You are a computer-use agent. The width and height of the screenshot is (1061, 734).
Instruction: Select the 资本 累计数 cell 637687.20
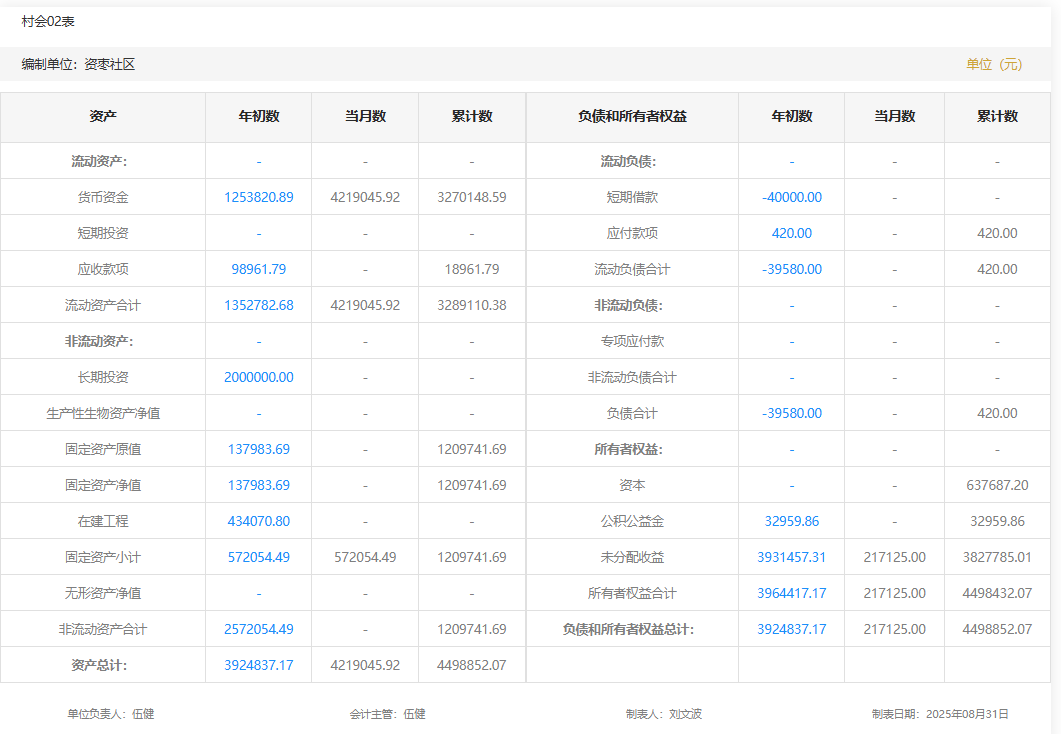click(997, 485)
